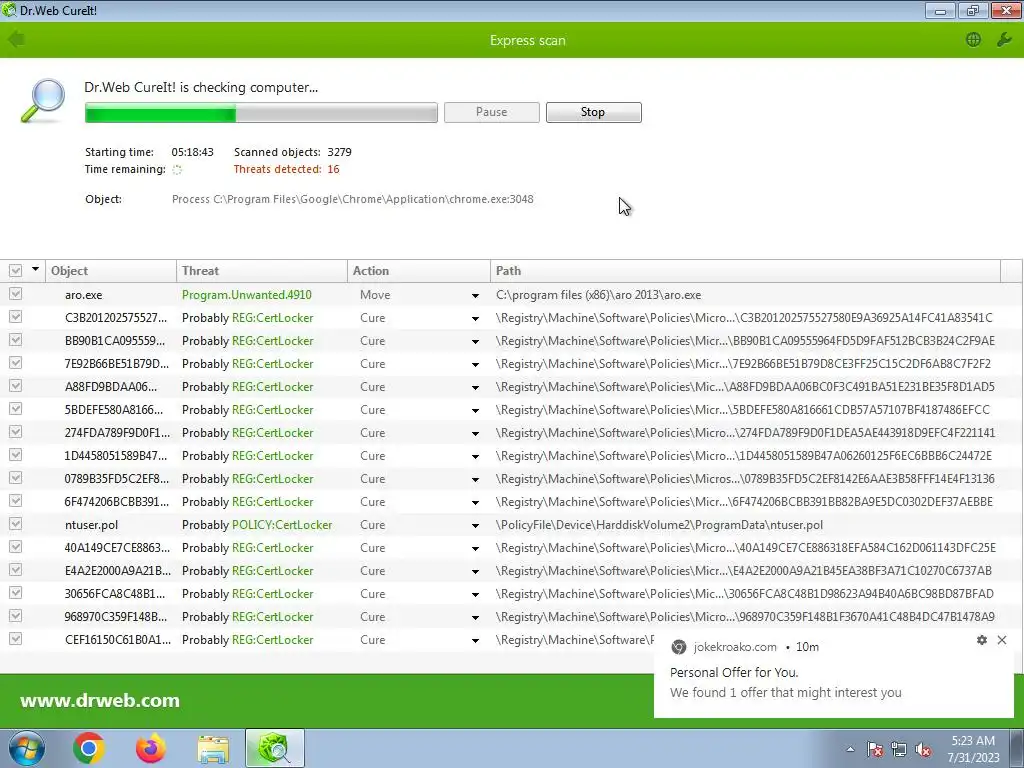This screenshot has height=768, width=1024.
Task: Uncheck checkbox for CEF16150C61B0A1 row
Action: 16,639
